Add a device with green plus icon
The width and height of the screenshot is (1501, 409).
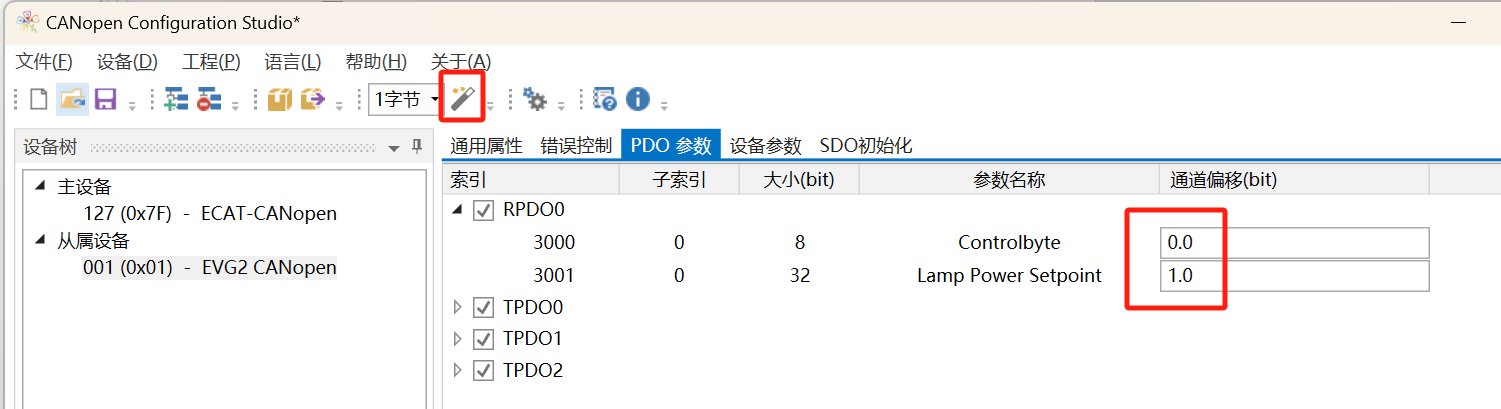[176, 99]
